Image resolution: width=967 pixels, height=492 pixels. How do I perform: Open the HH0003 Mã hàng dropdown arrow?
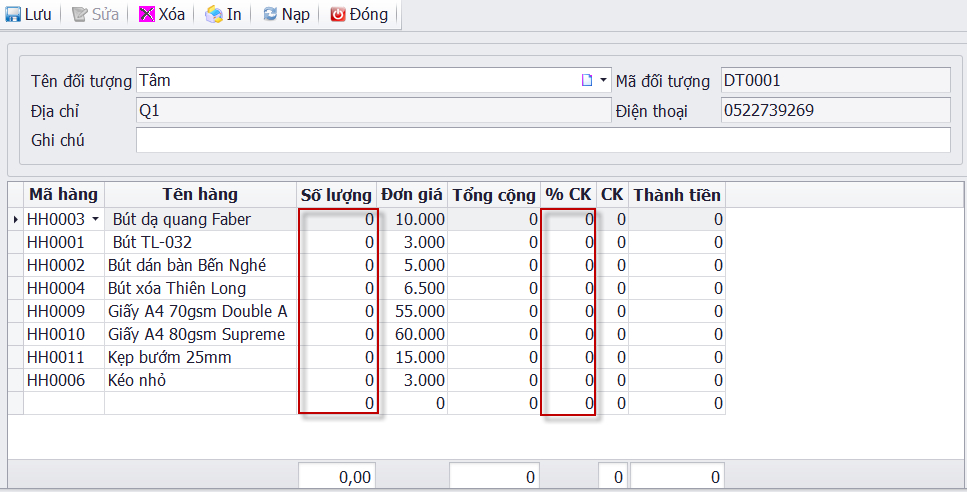[x=96, y=219]
